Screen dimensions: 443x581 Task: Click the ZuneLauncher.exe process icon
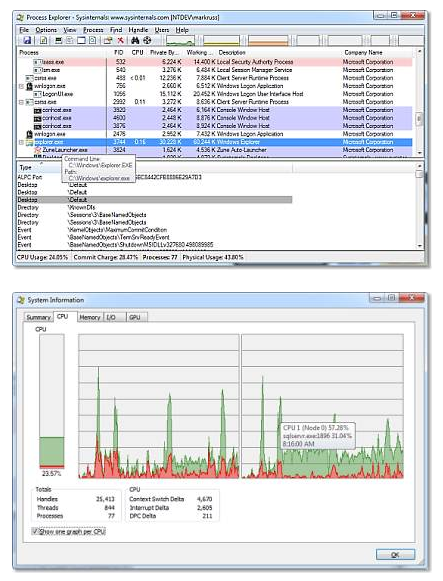(x=37, y=150)
